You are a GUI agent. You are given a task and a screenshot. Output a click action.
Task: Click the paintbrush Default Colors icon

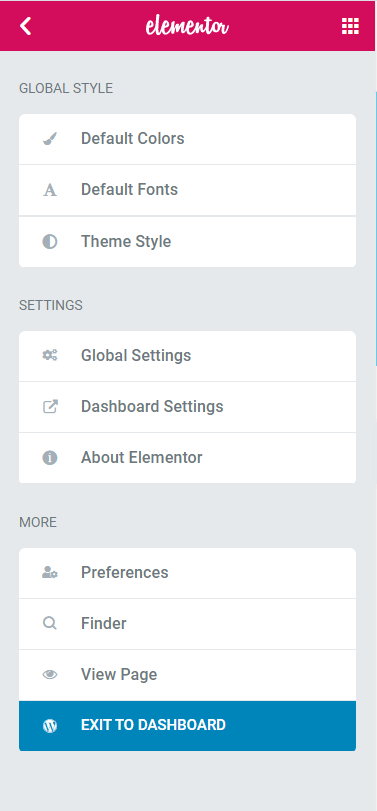(x=50, y=139)
